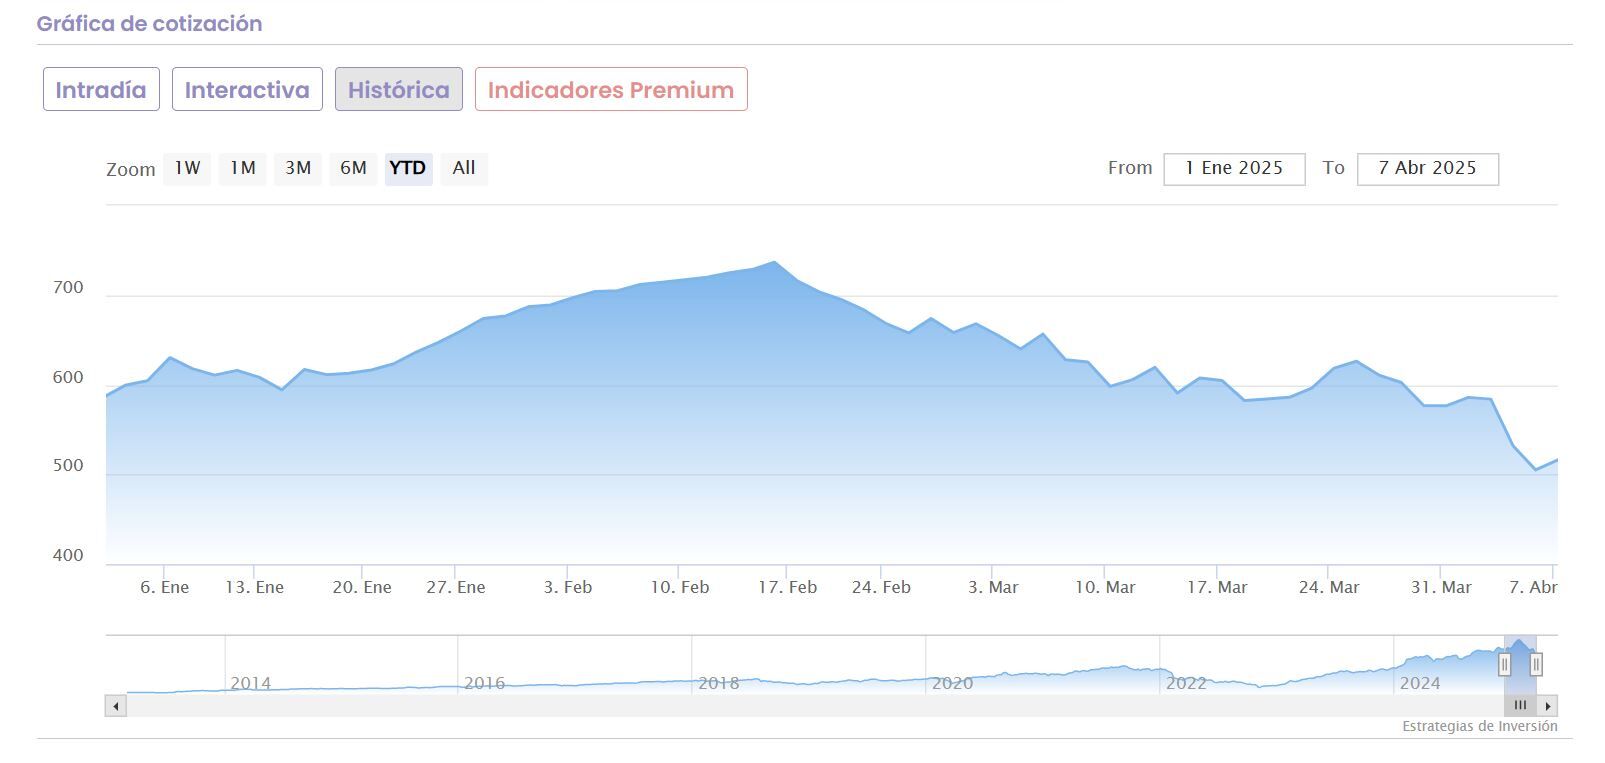Click the scrollbar right arrow
Screen dimensions: 1605x763
[1548, 706]
